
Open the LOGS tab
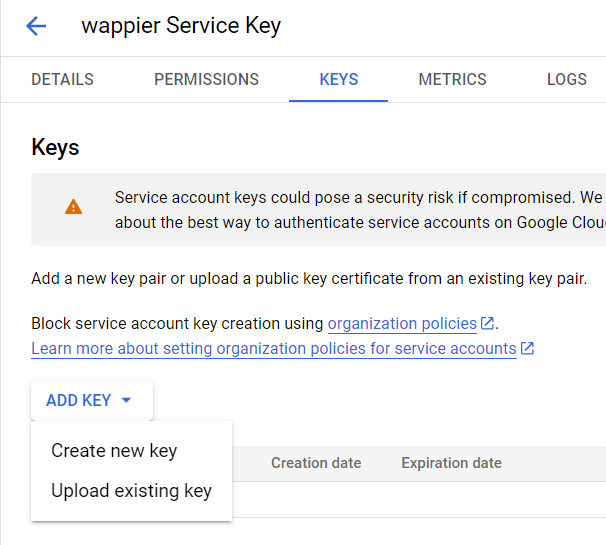(567, 79)
